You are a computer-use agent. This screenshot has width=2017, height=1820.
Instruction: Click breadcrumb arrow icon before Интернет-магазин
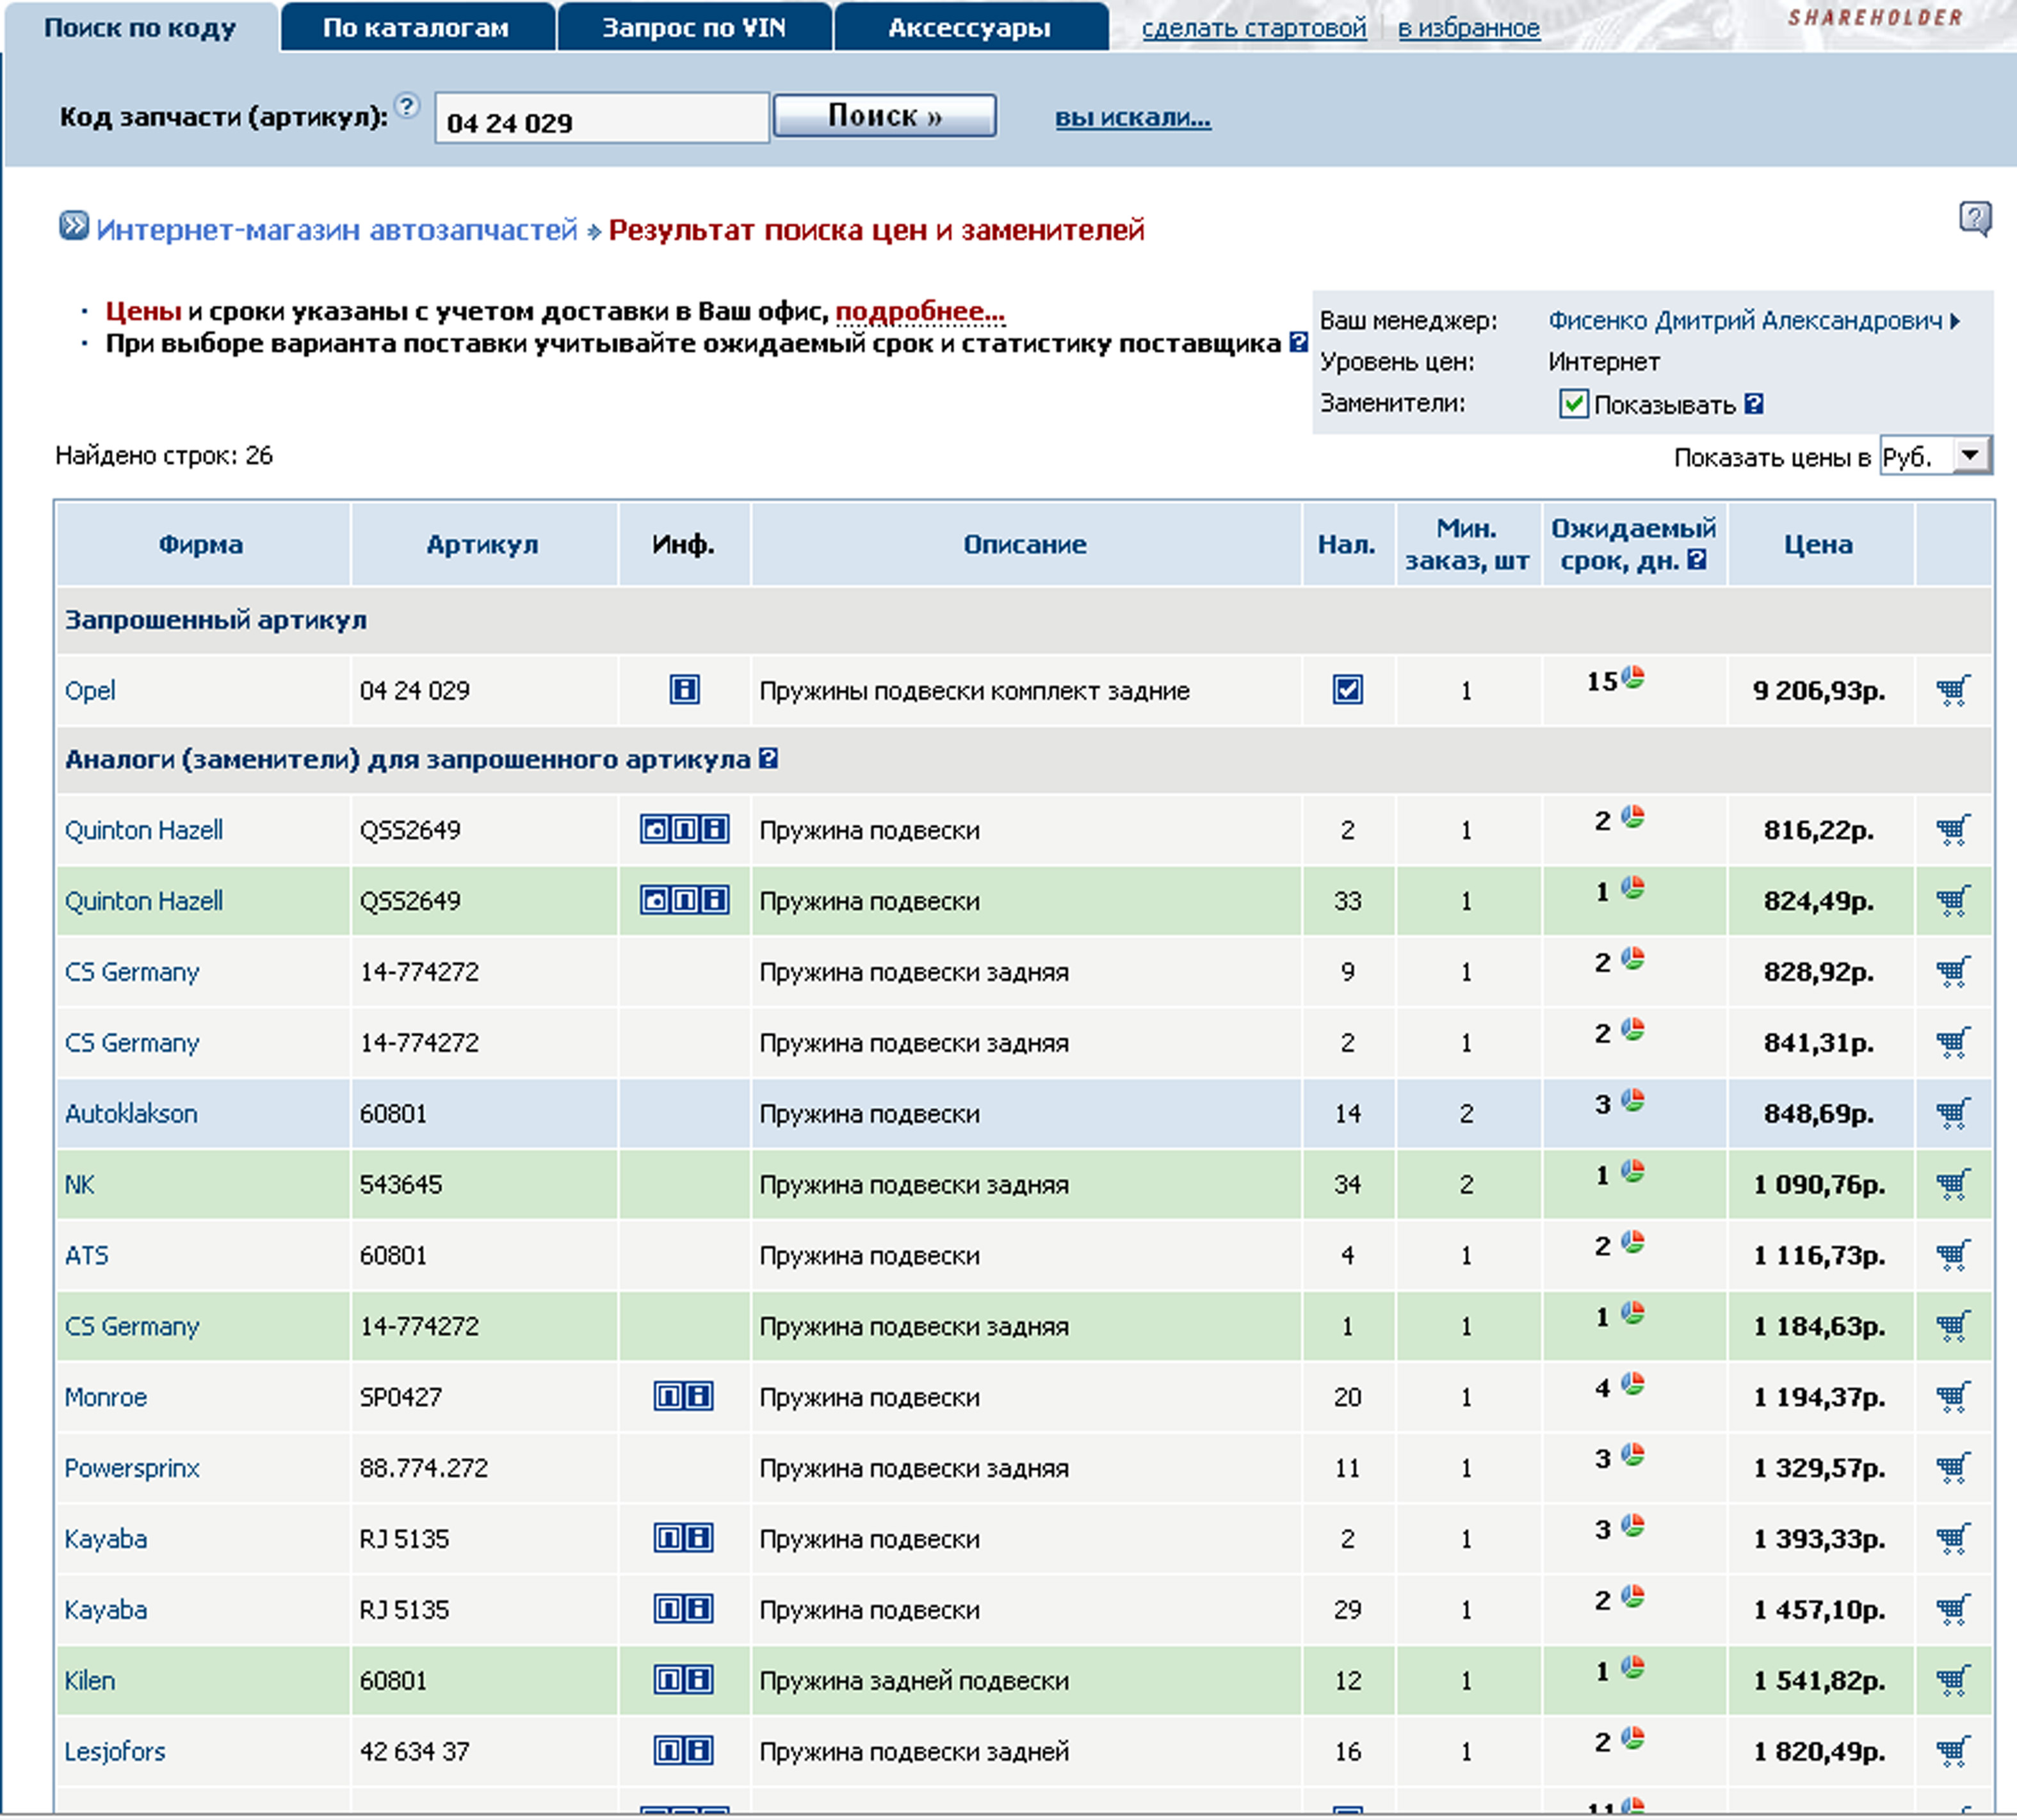pyautogui.click(x=73, y=227)
